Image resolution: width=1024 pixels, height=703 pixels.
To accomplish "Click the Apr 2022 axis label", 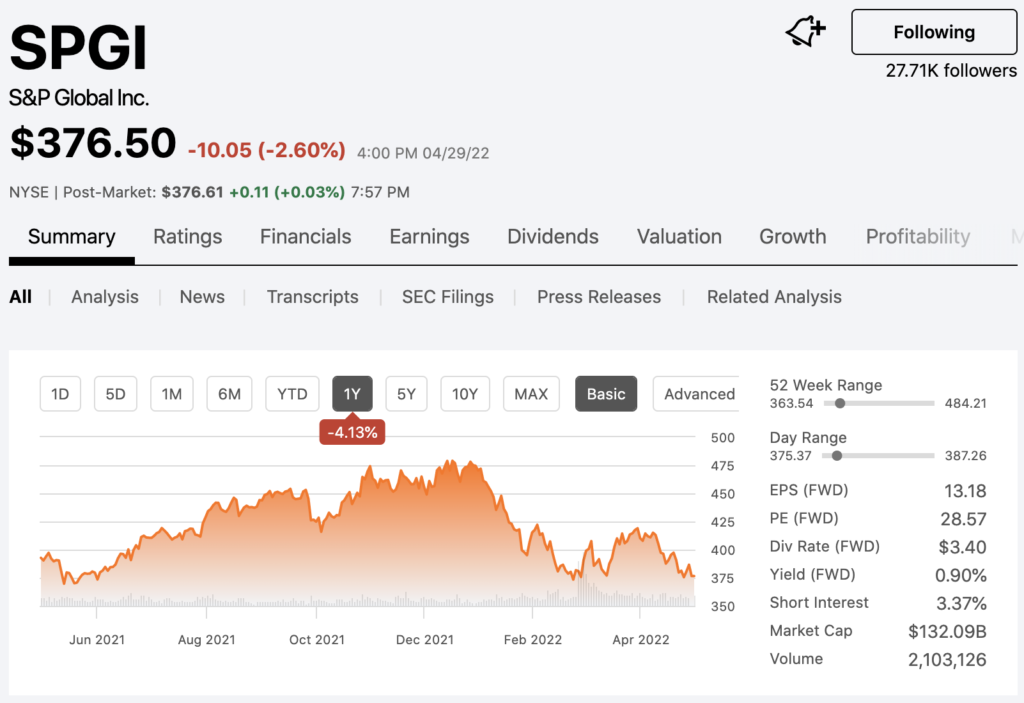I will [x=641, y=640].
